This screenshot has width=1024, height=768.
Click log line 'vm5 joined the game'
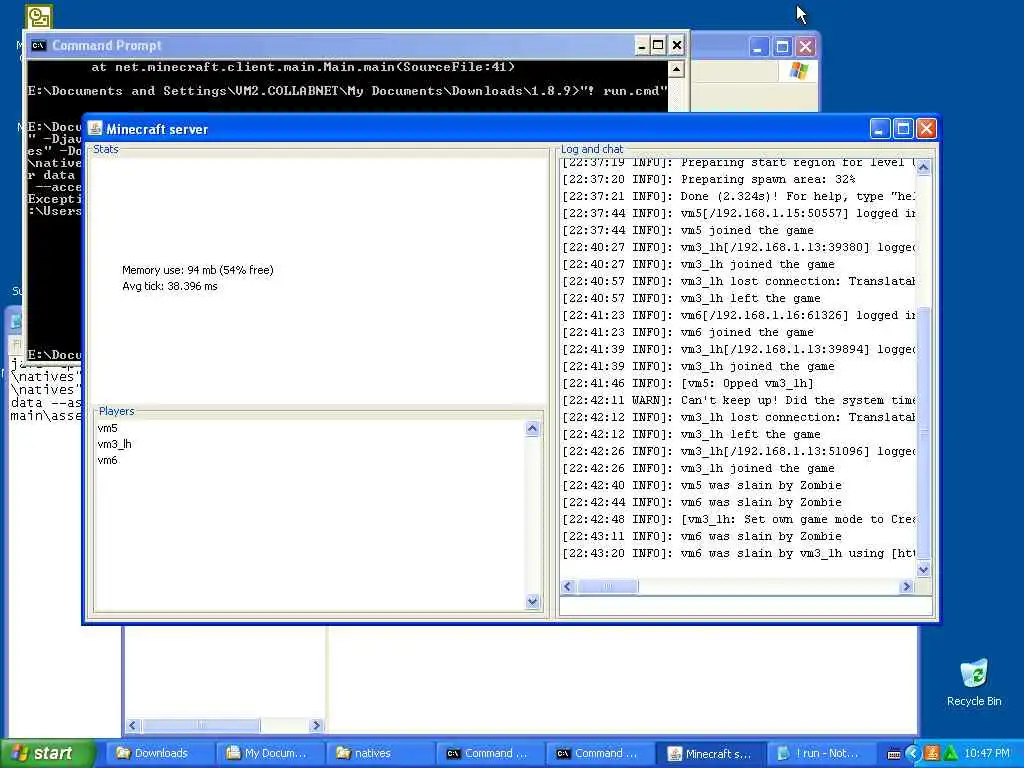click(x=688, y=231)
